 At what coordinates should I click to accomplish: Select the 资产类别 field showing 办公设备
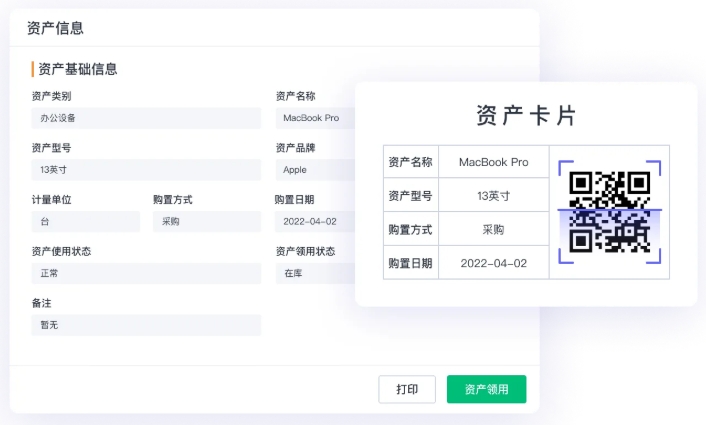pos(145,117)
